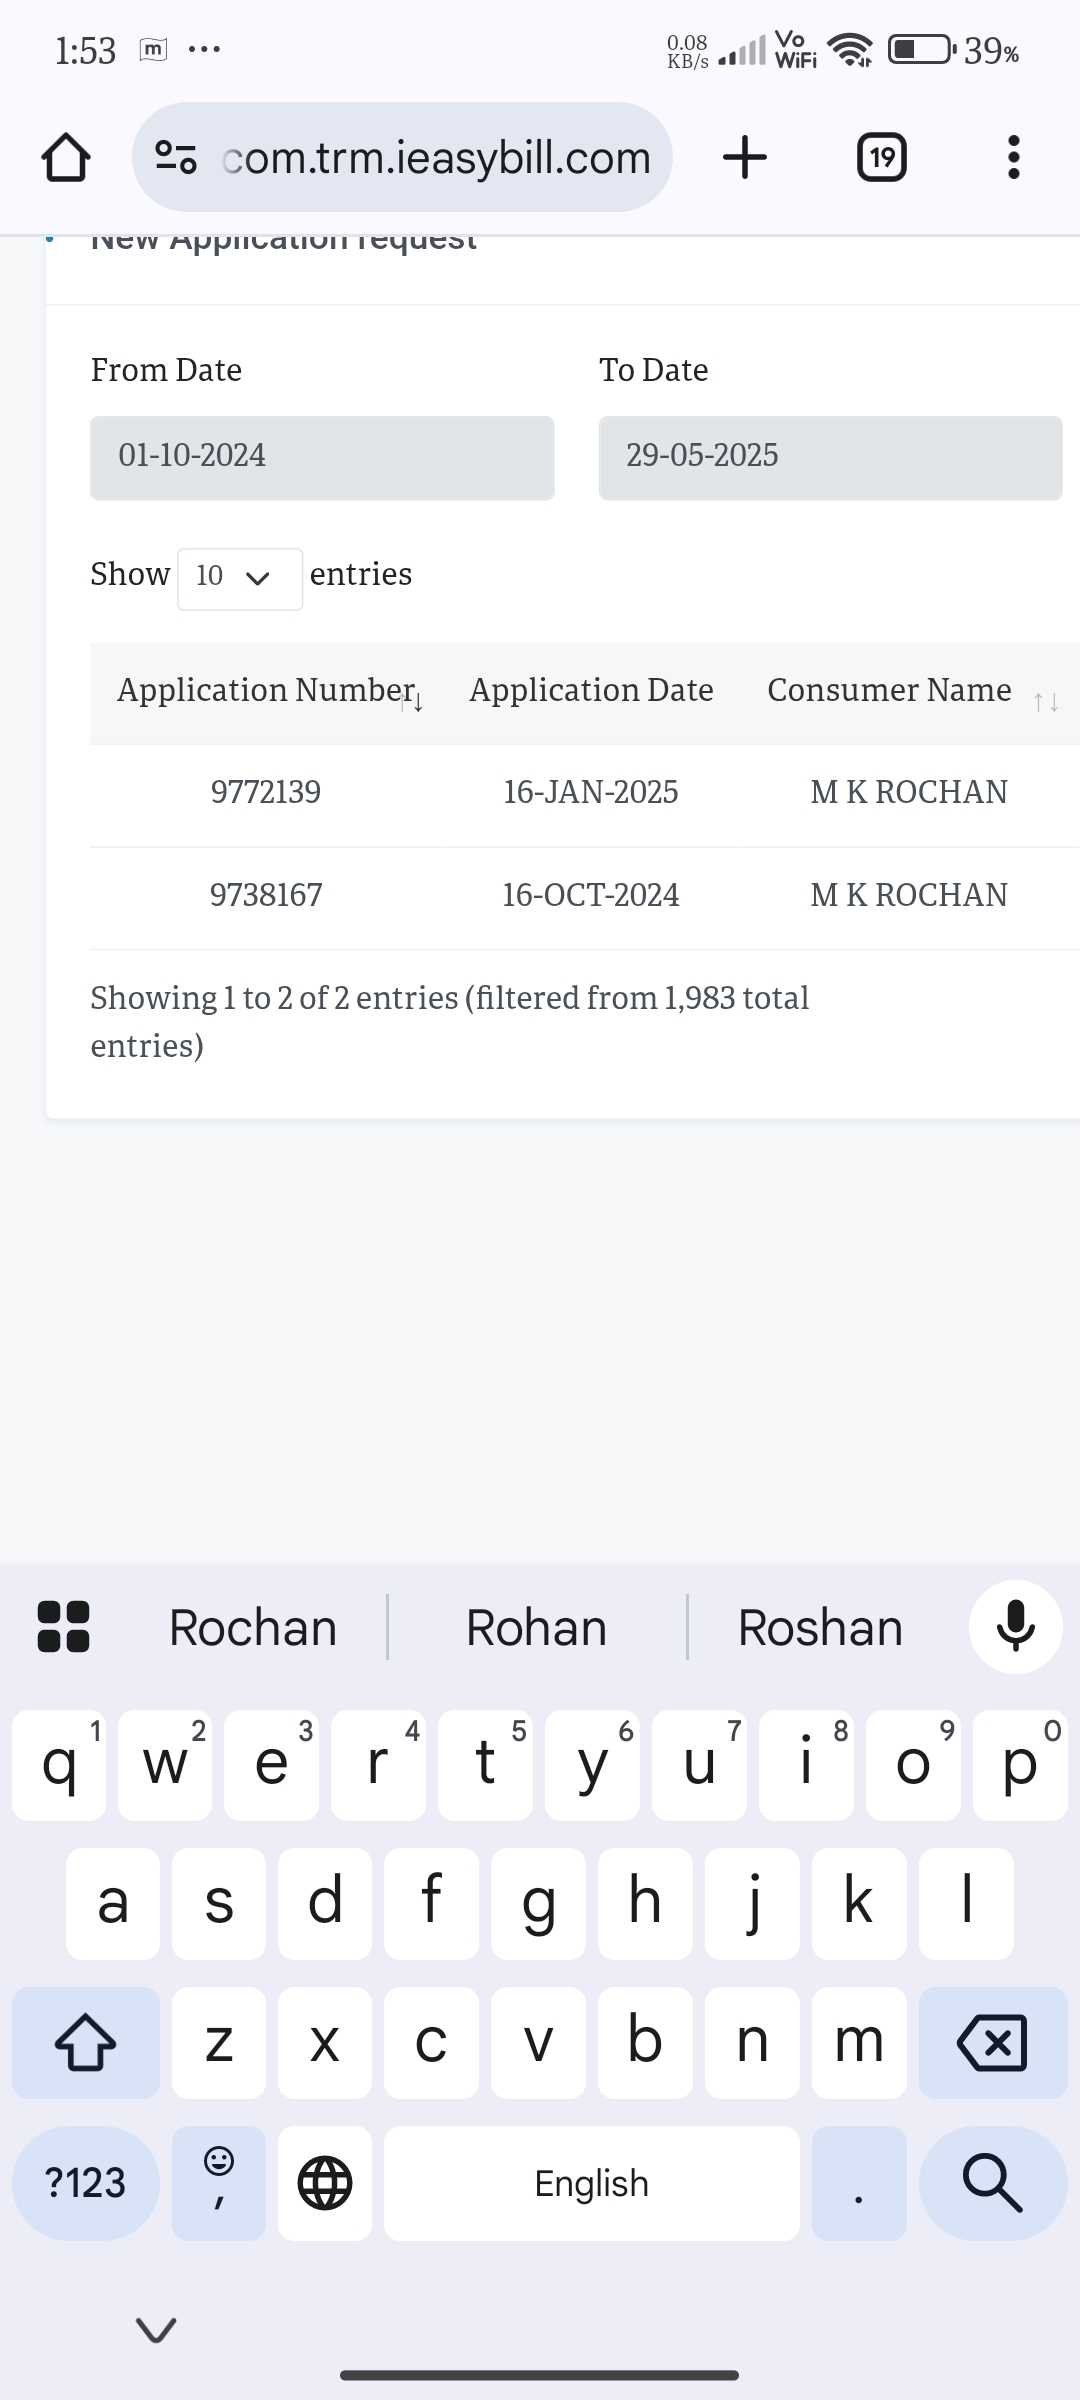
Task: Choose the "Roshan" keyboard suggestion
Action: coord(820,1627)
